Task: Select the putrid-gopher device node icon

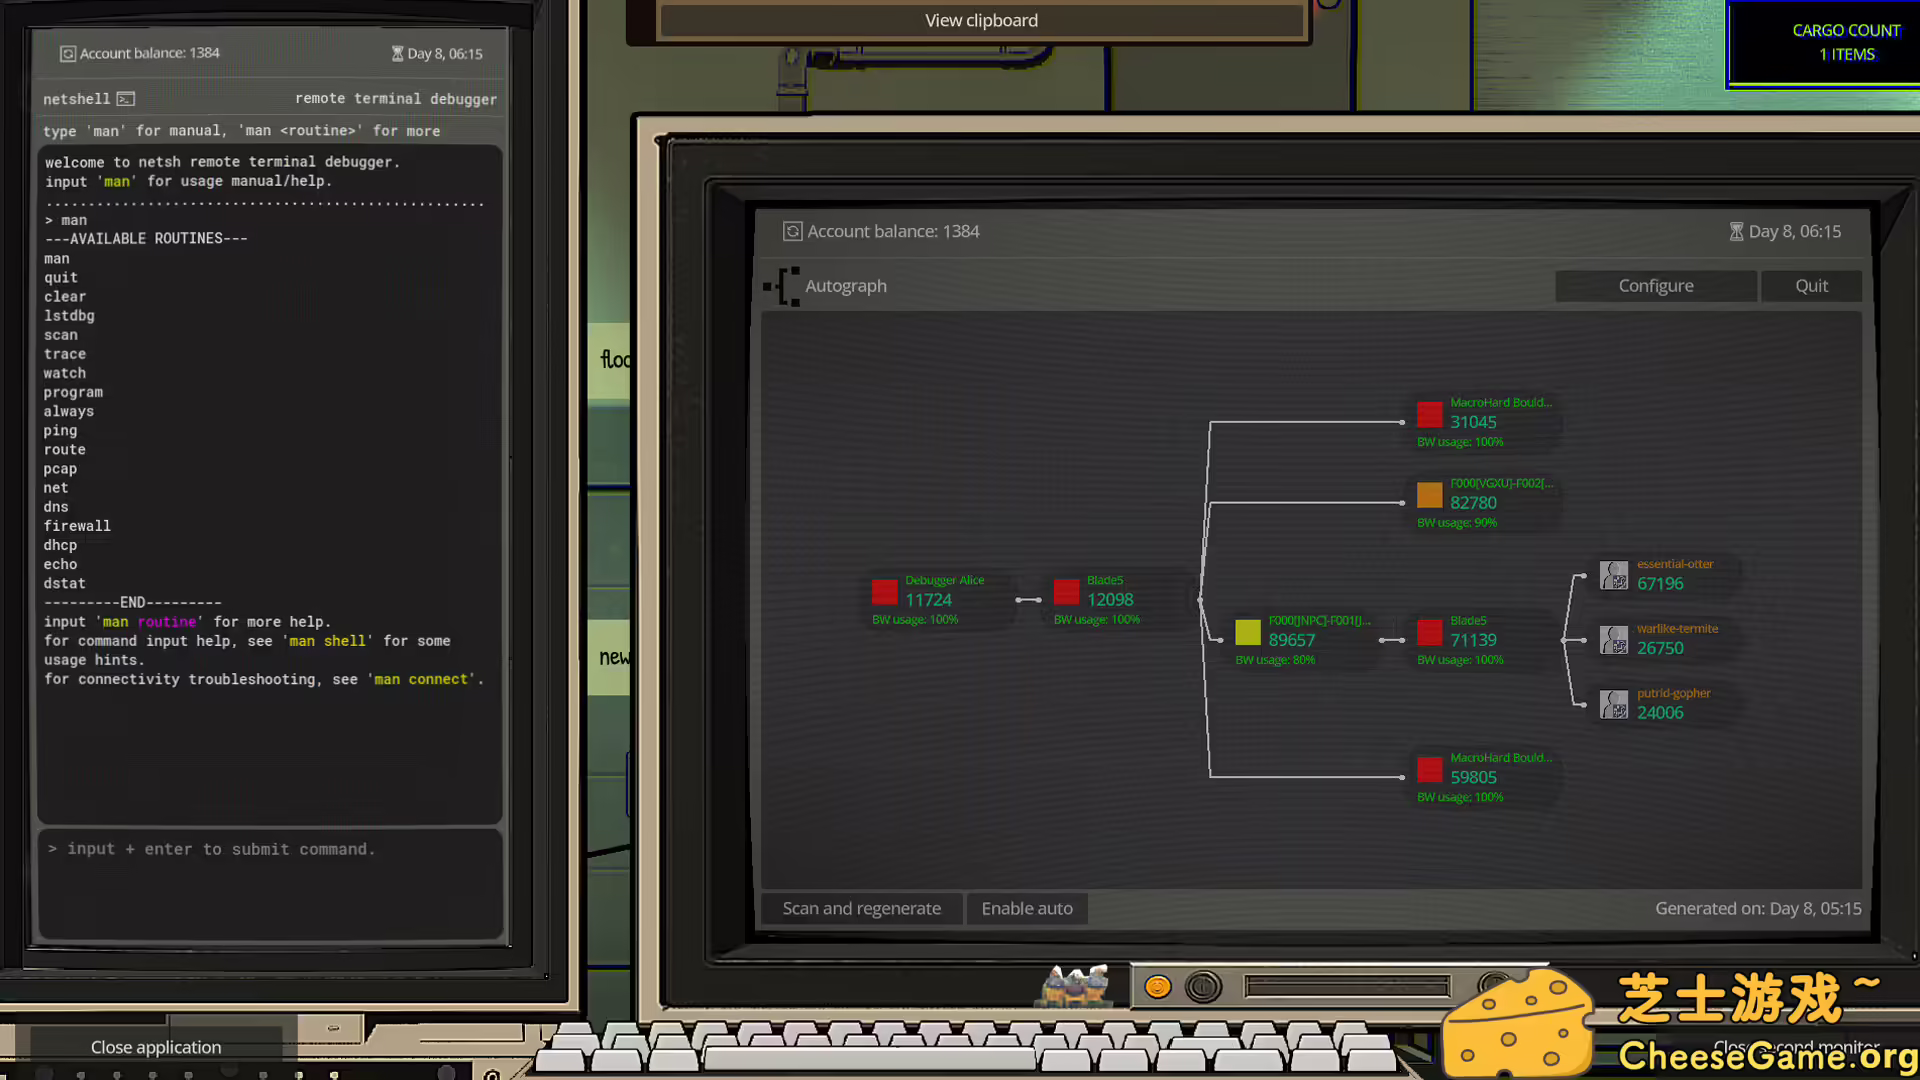Action: point(1613,705)
